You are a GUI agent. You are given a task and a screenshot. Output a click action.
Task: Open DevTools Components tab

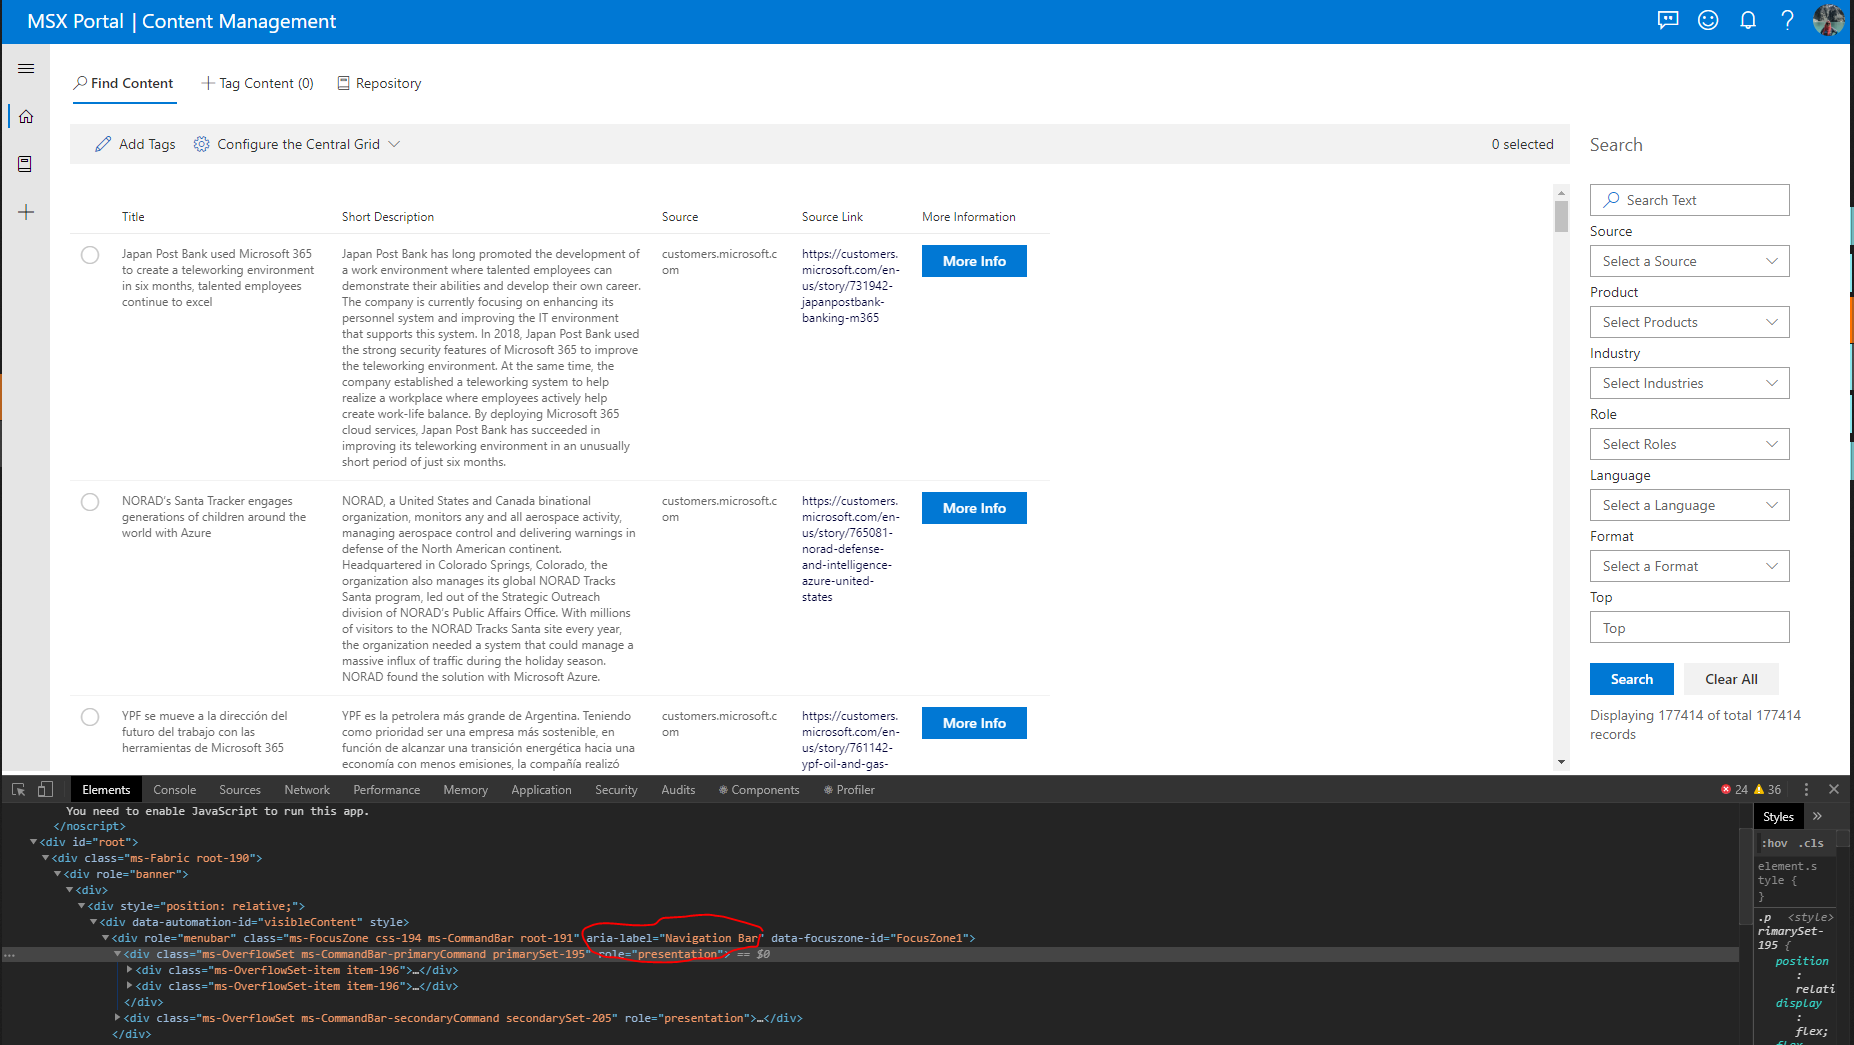tap(759, 789)
